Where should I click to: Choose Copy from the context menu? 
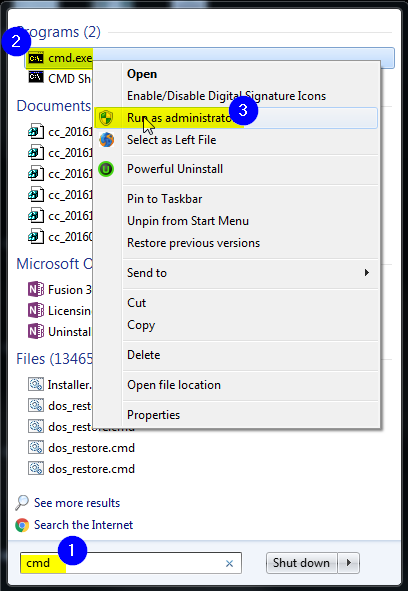tap(141, 325)
